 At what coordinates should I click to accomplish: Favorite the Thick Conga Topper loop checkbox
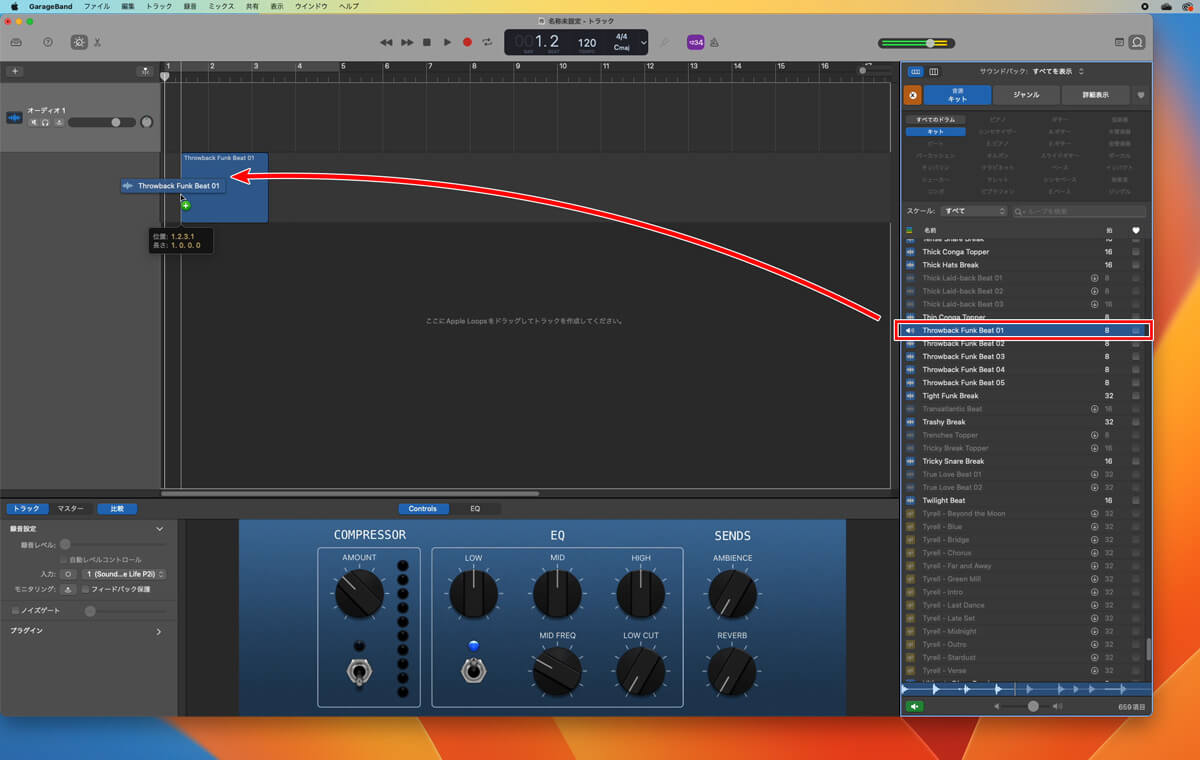click(1136, 252)
